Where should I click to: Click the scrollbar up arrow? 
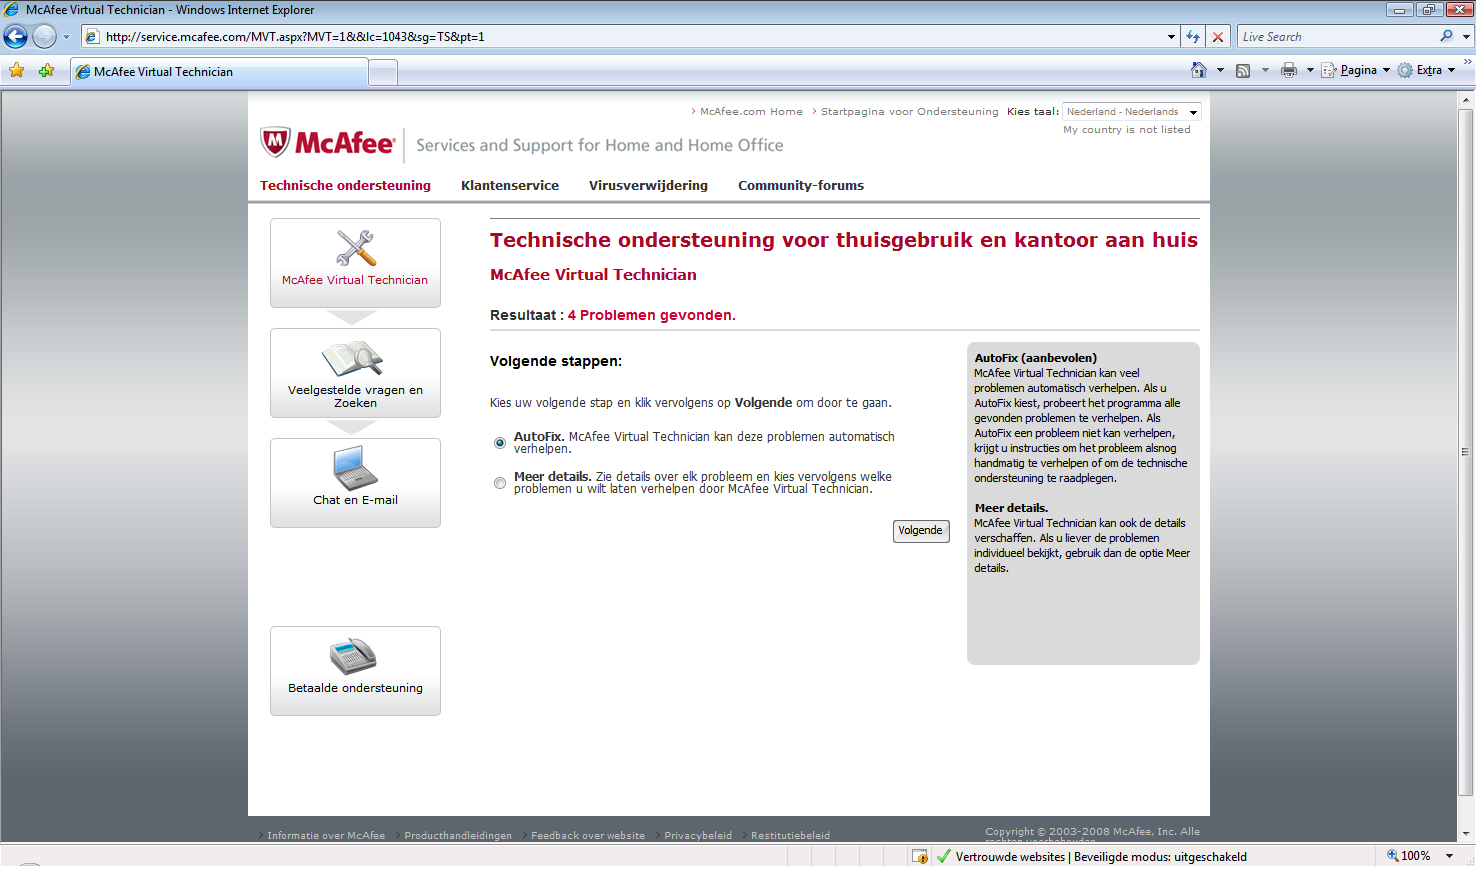pyautogui.click(x=1467, y=100)
